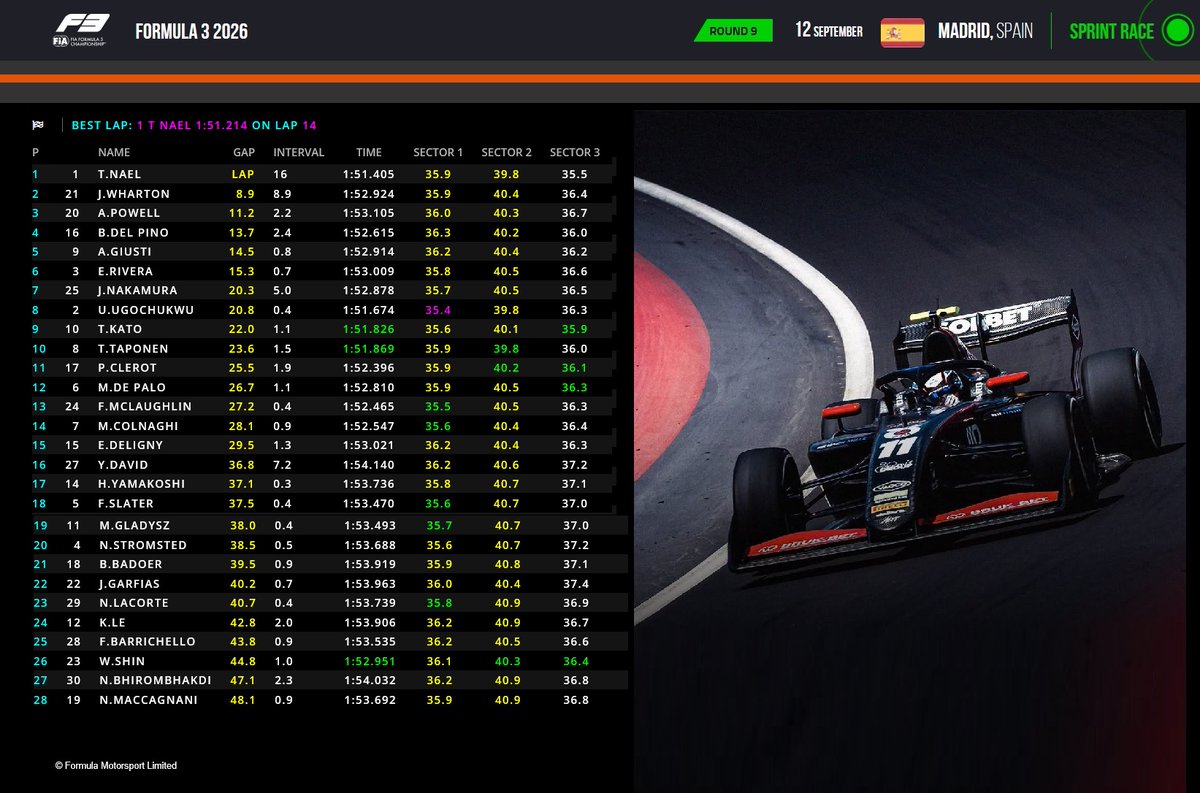Click the FORMULA 3 2026 title

click(192, 32)
